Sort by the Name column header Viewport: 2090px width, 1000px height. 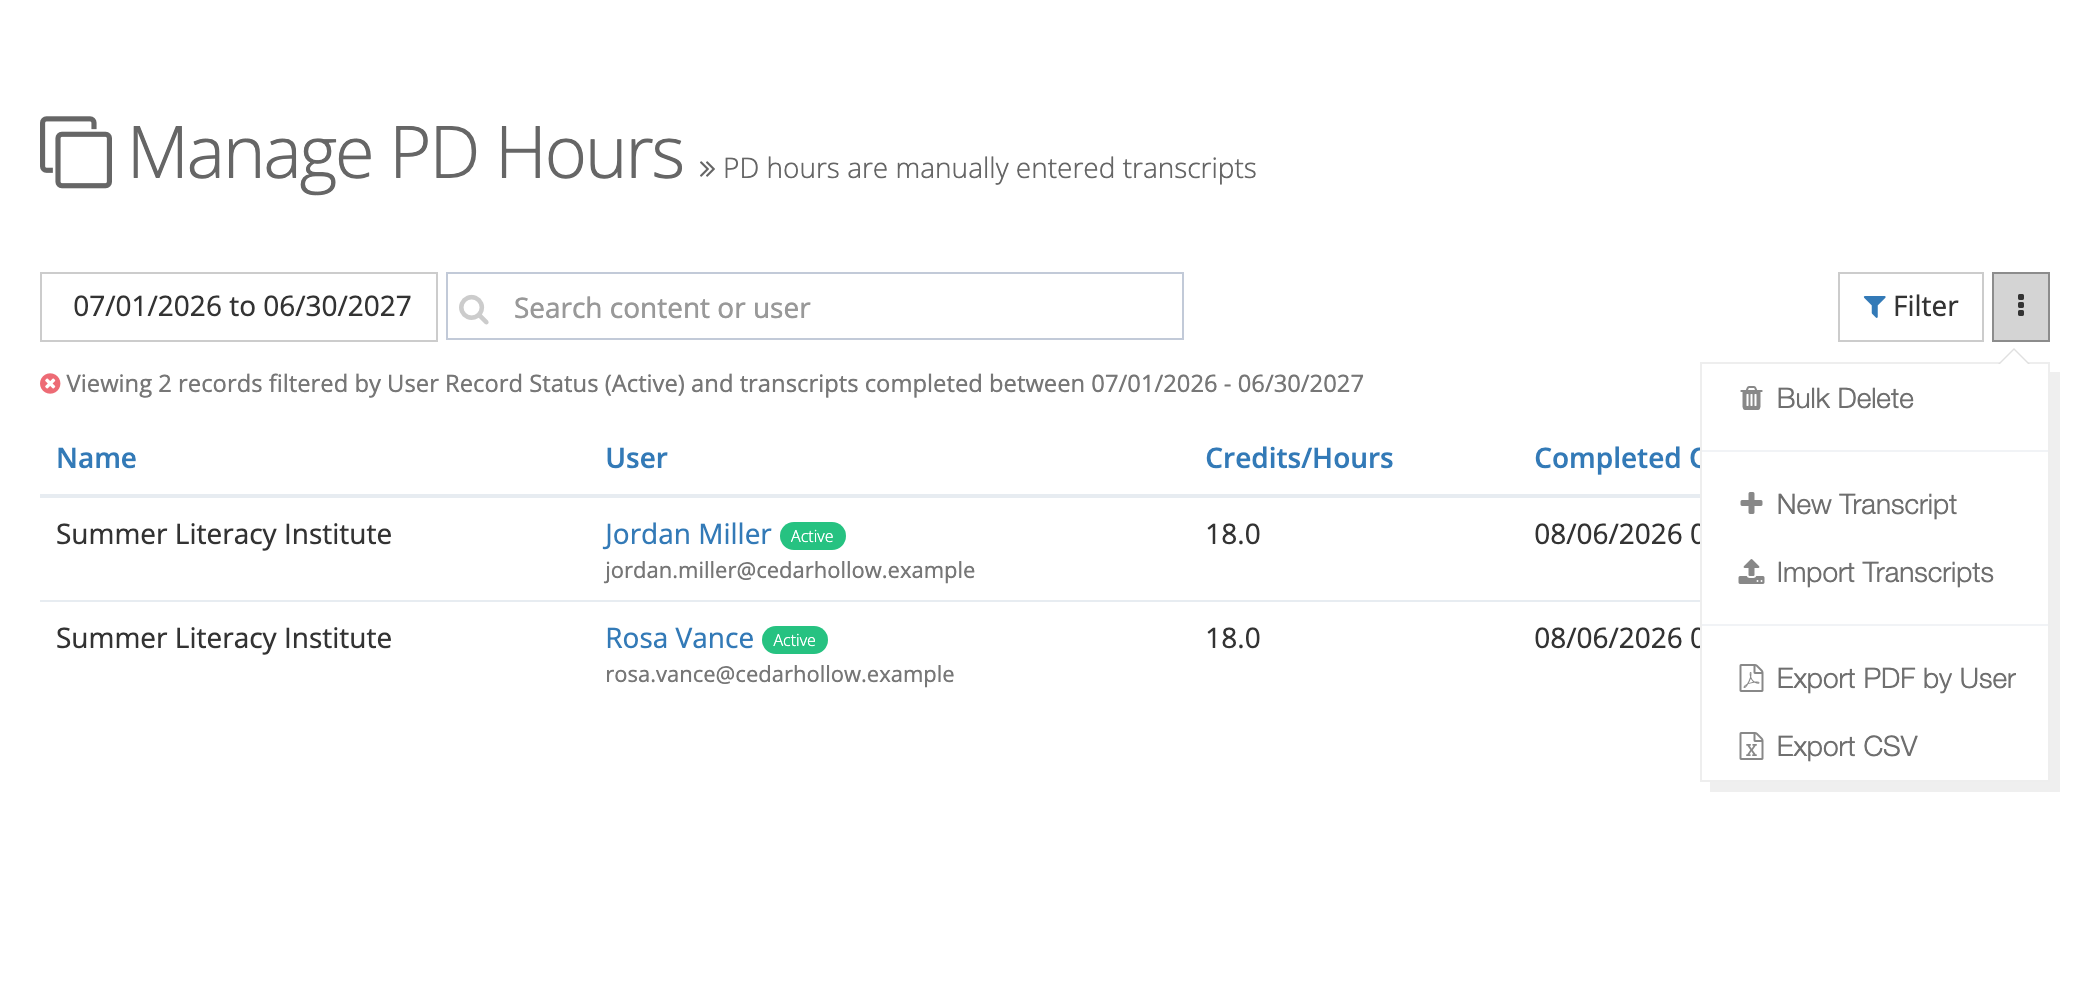point(96,458)
